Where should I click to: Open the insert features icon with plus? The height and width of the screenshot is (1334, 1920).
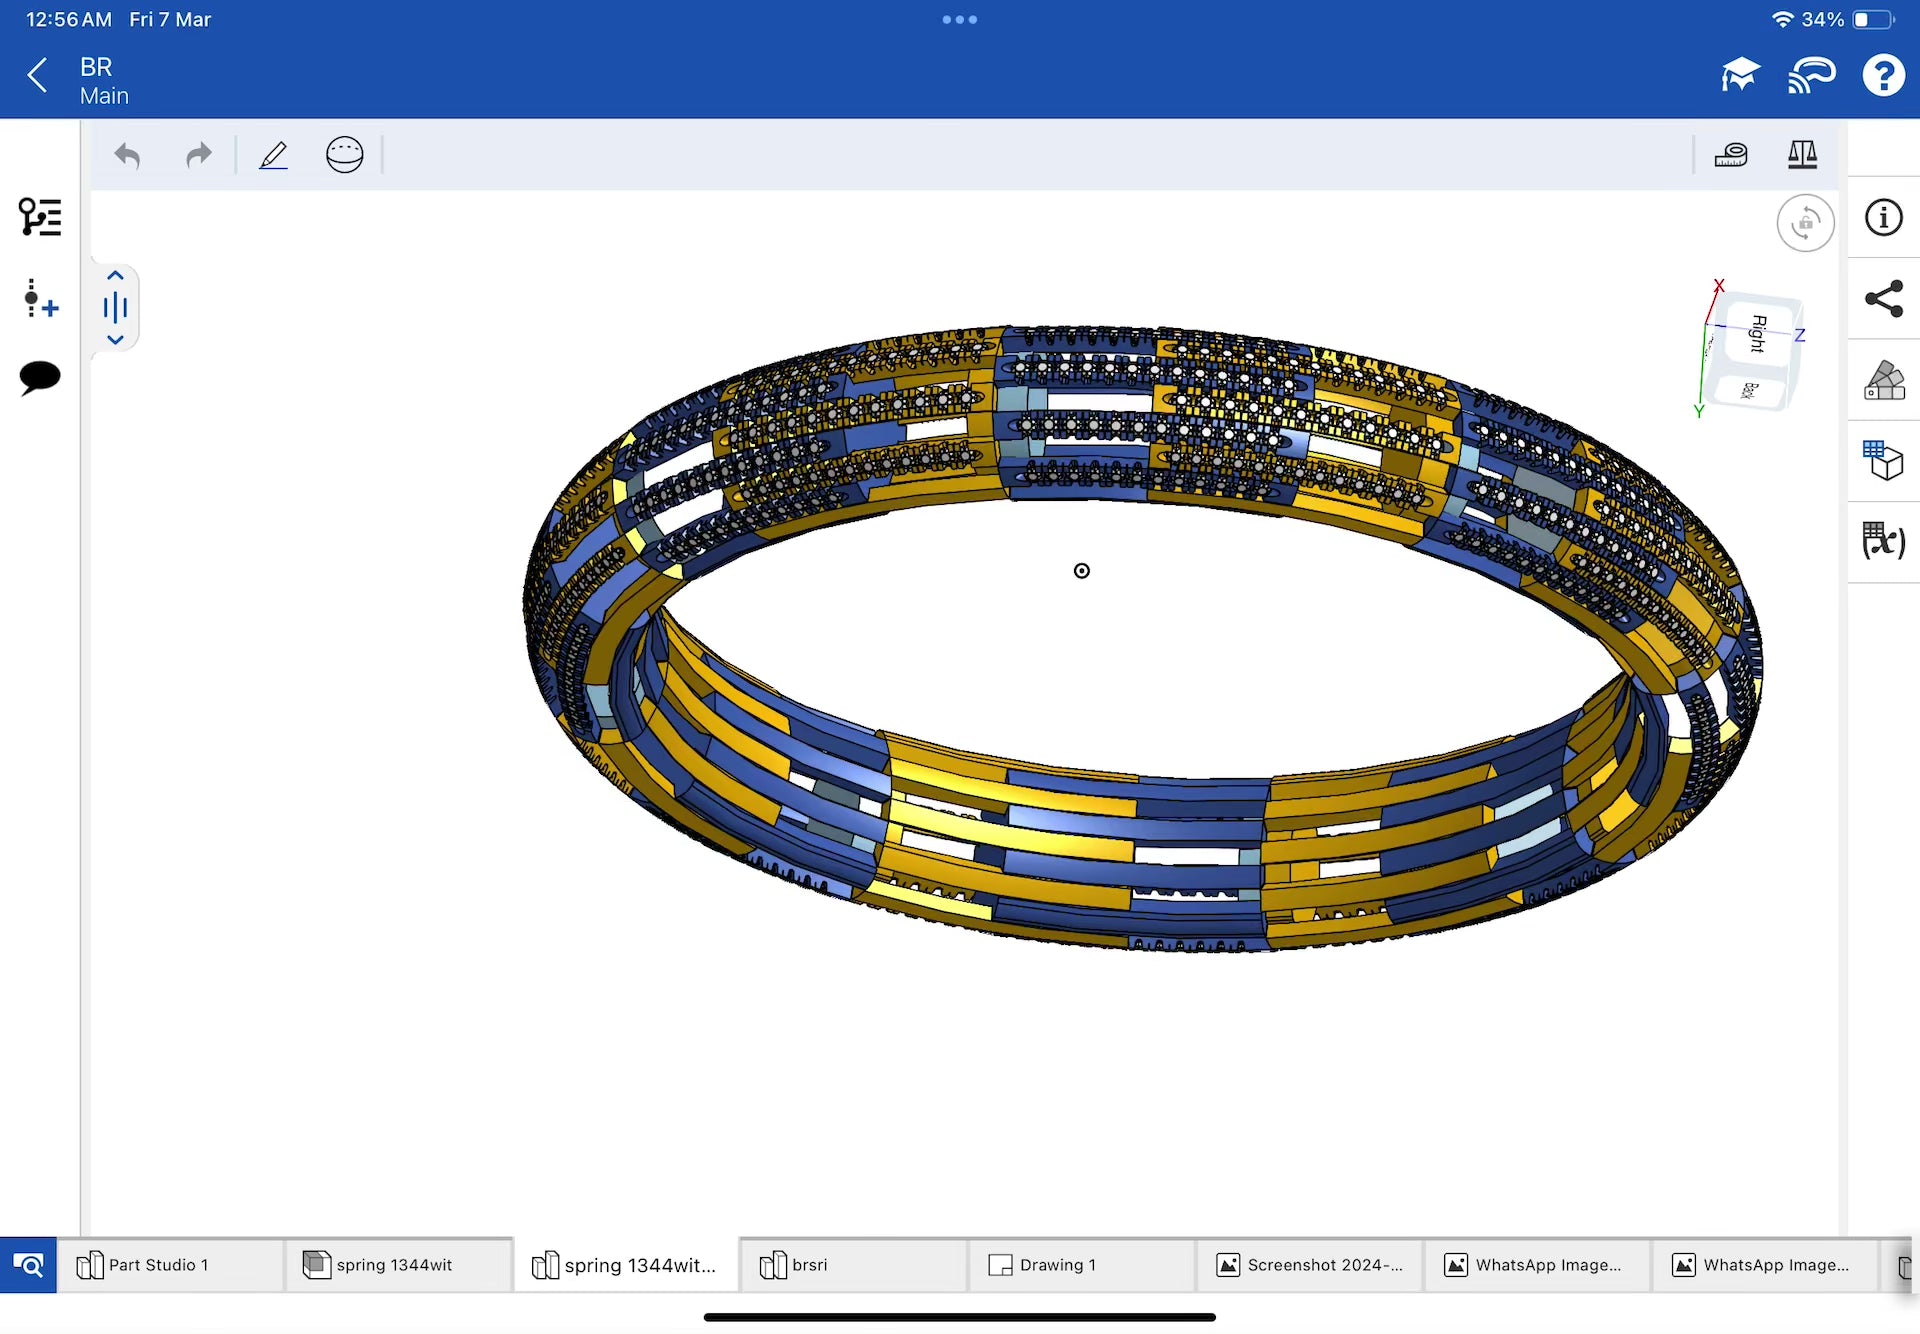click(x=40, y=298)
